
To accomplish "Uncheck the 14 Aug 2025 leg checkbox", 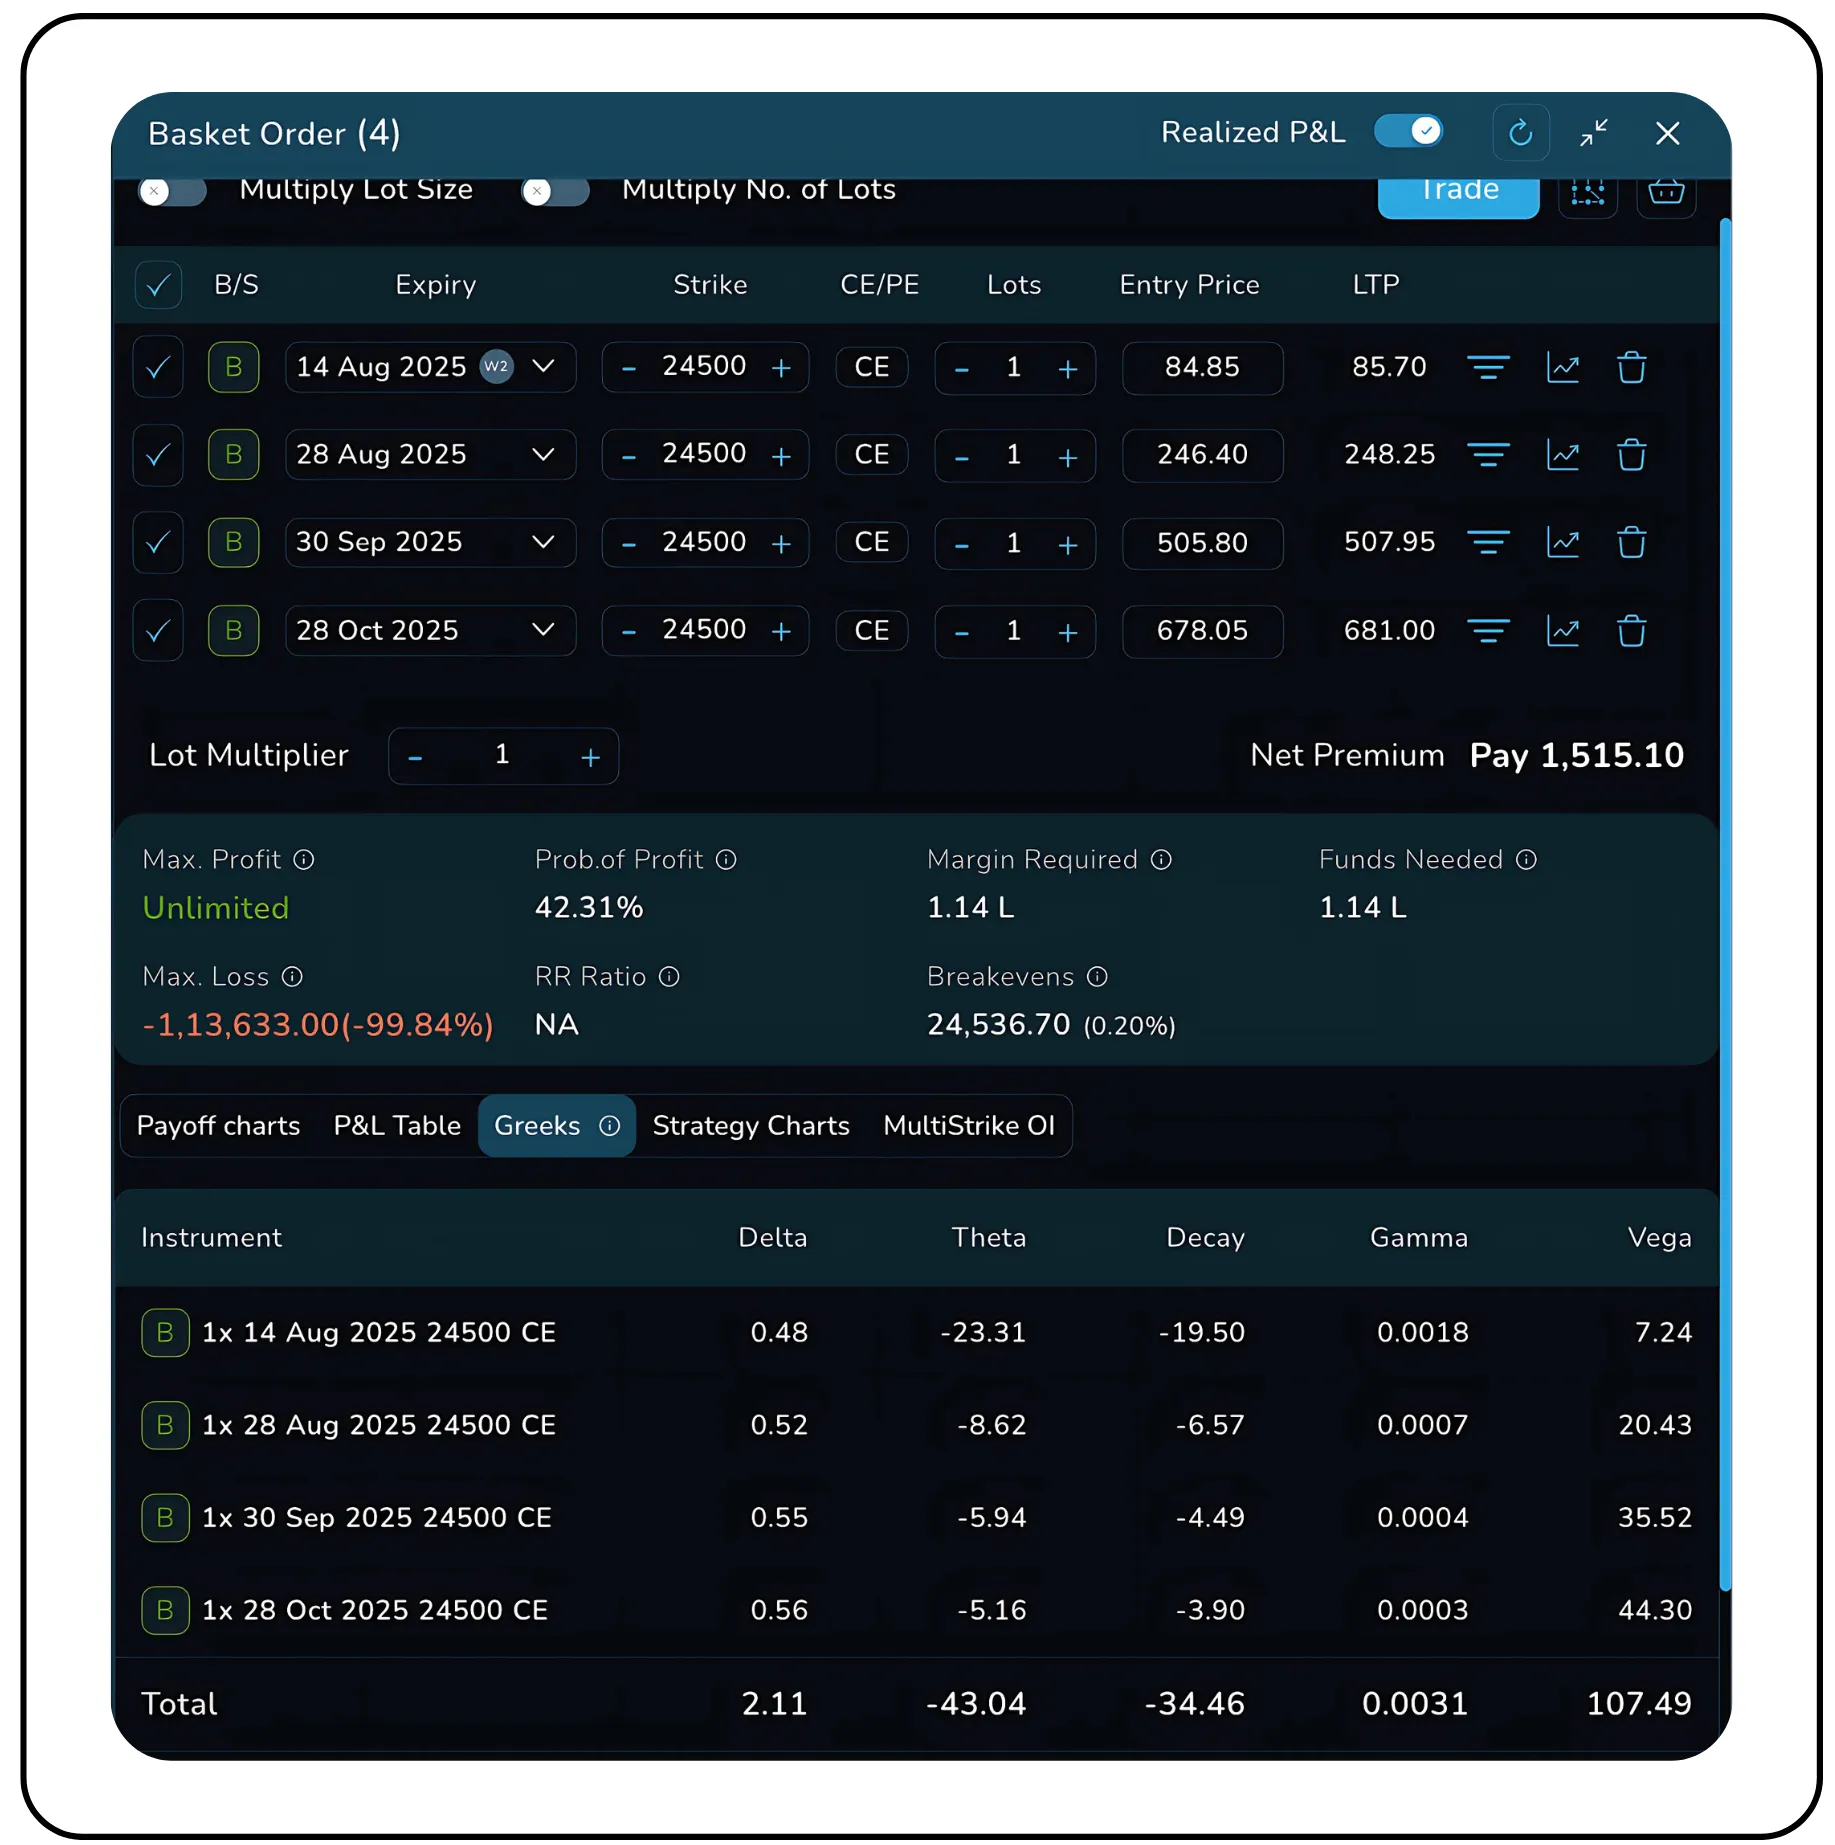I will coord(158,368).
